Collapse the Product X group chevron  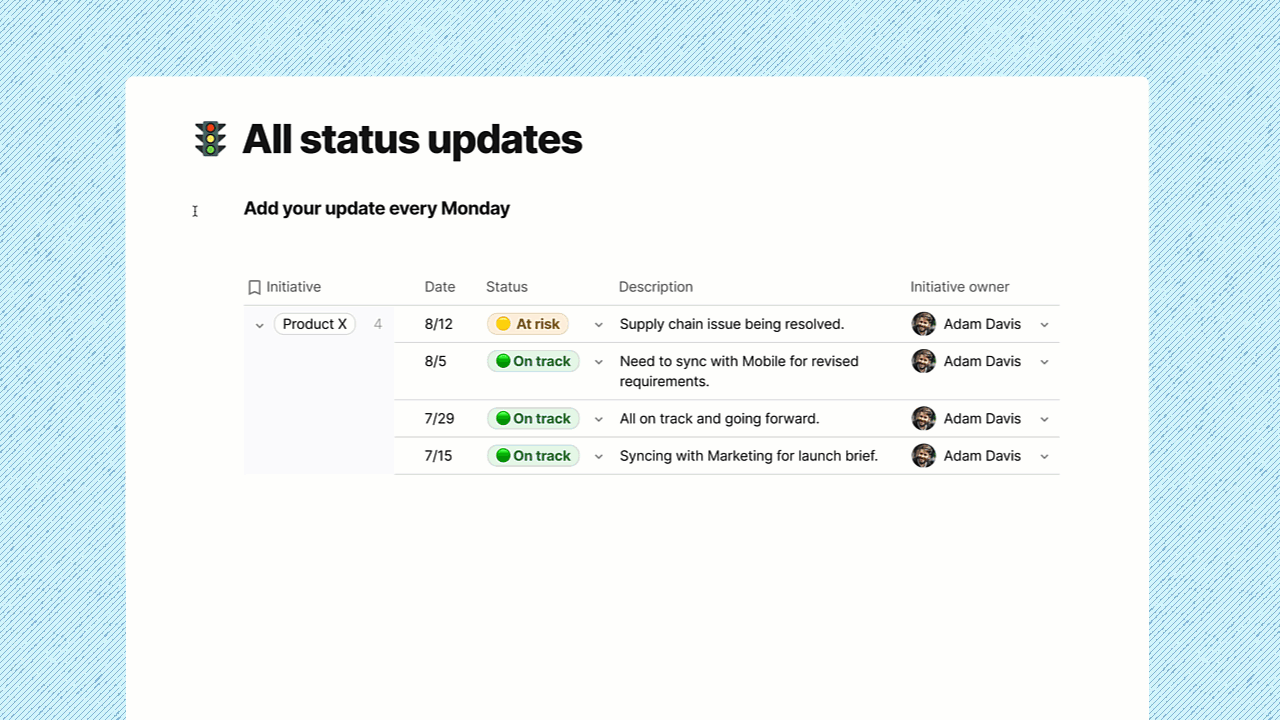click(x=259, y=325)
